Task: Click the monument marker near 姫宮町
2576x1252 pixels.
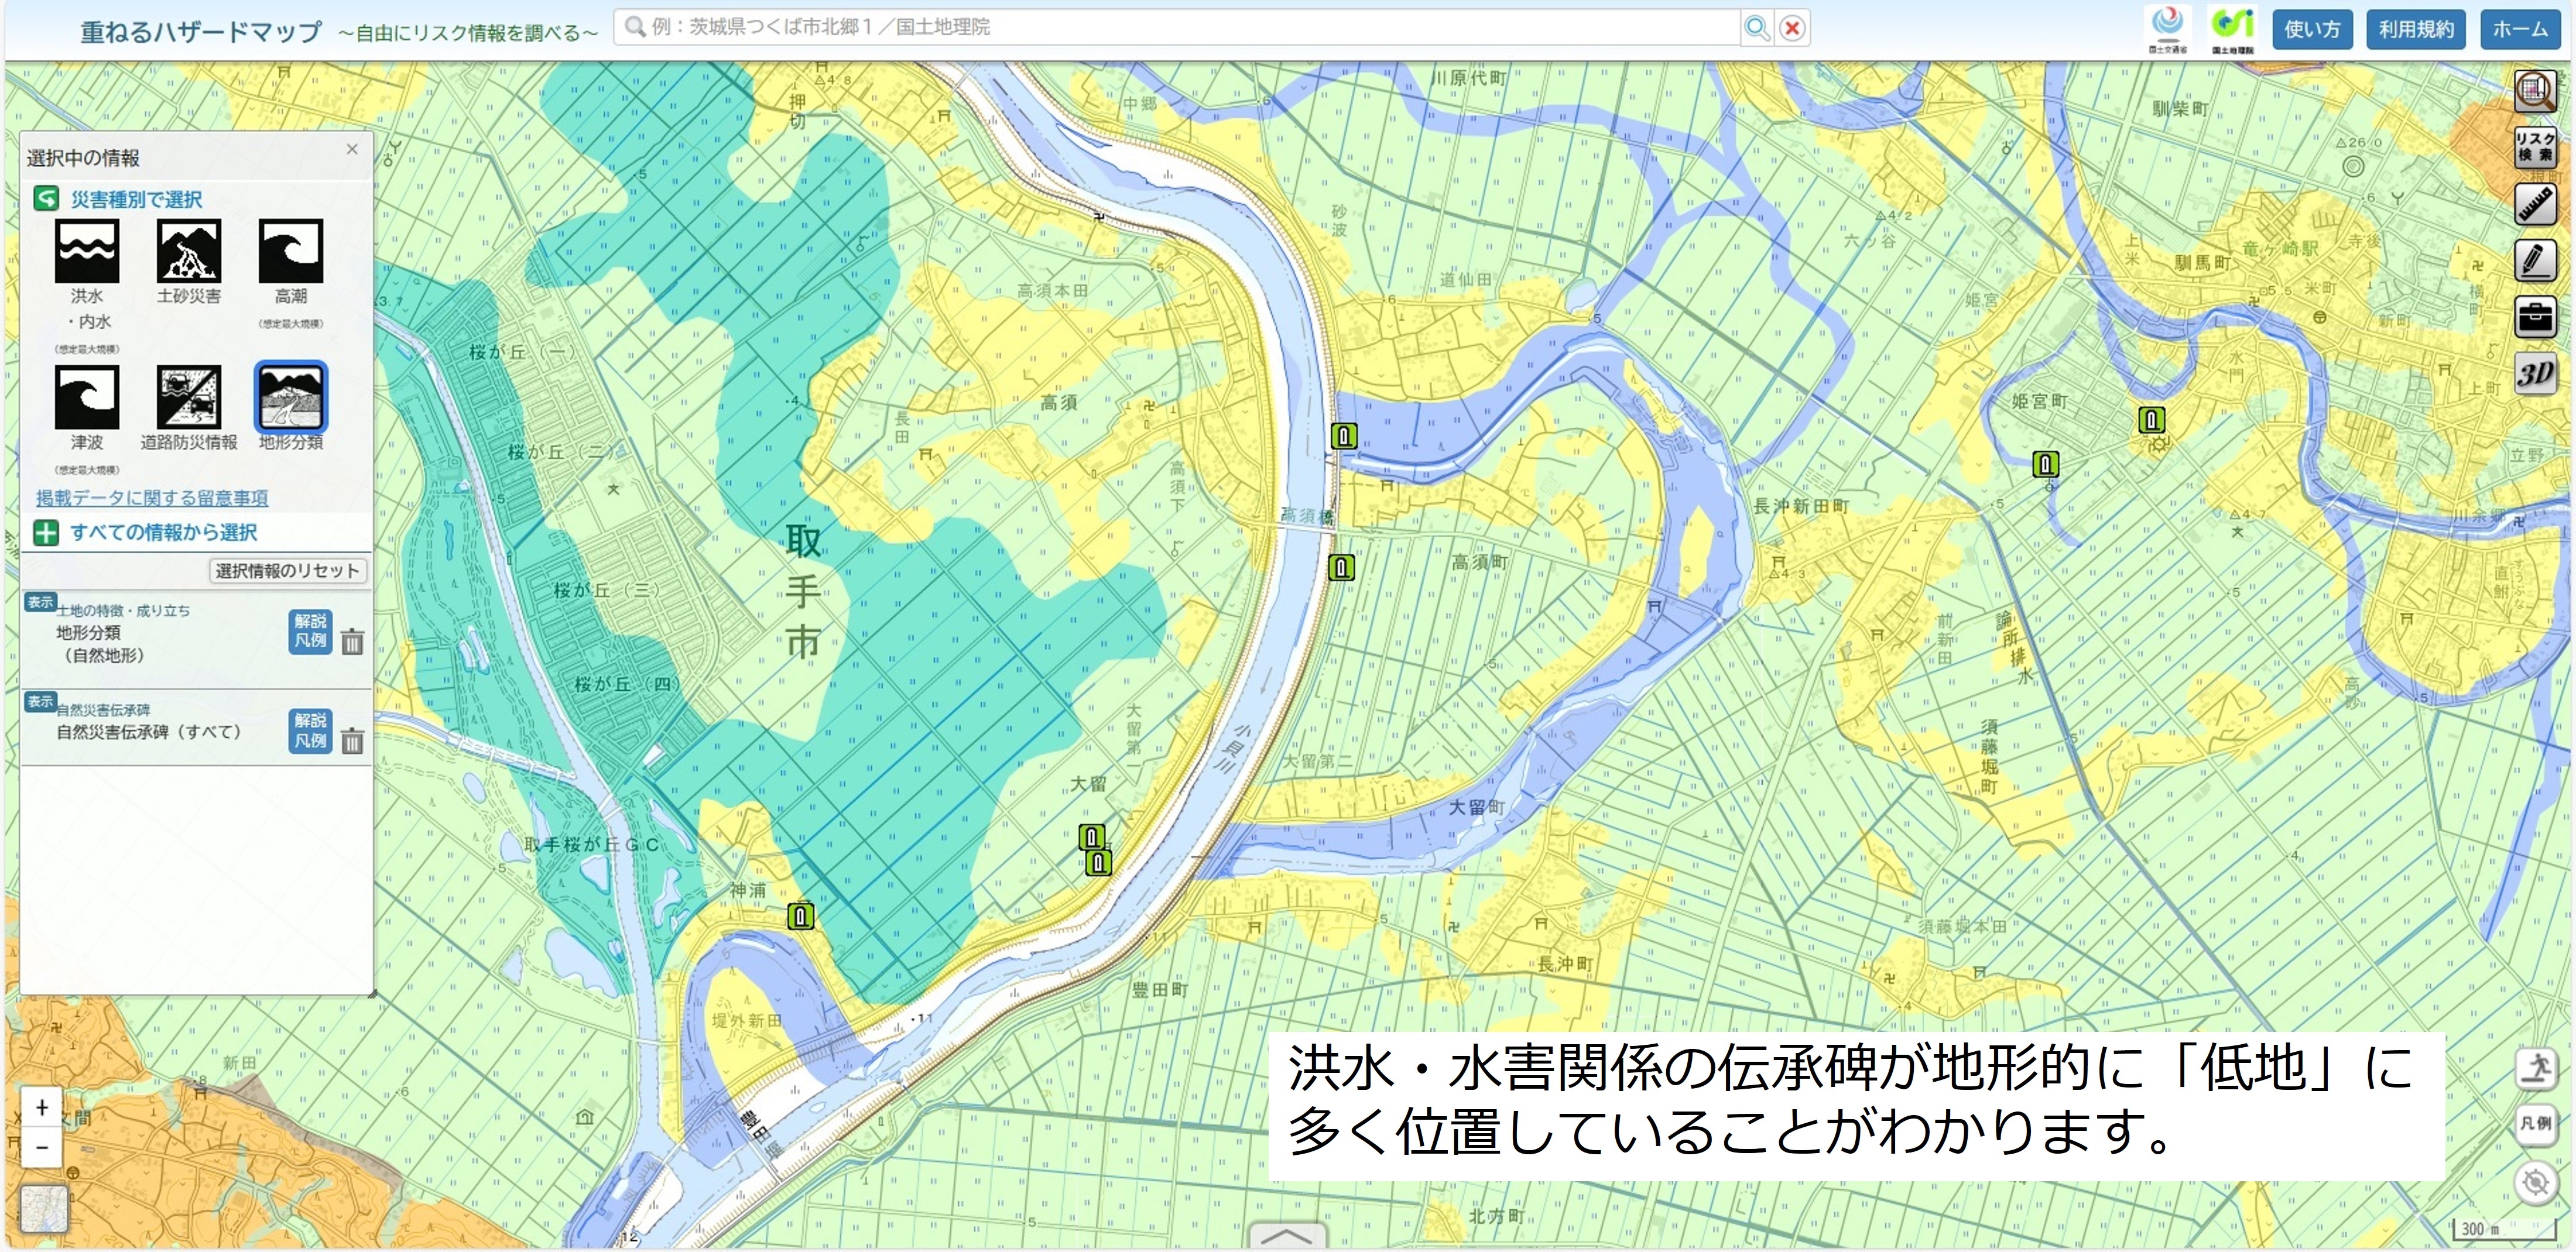Action: coord(2046,464)
